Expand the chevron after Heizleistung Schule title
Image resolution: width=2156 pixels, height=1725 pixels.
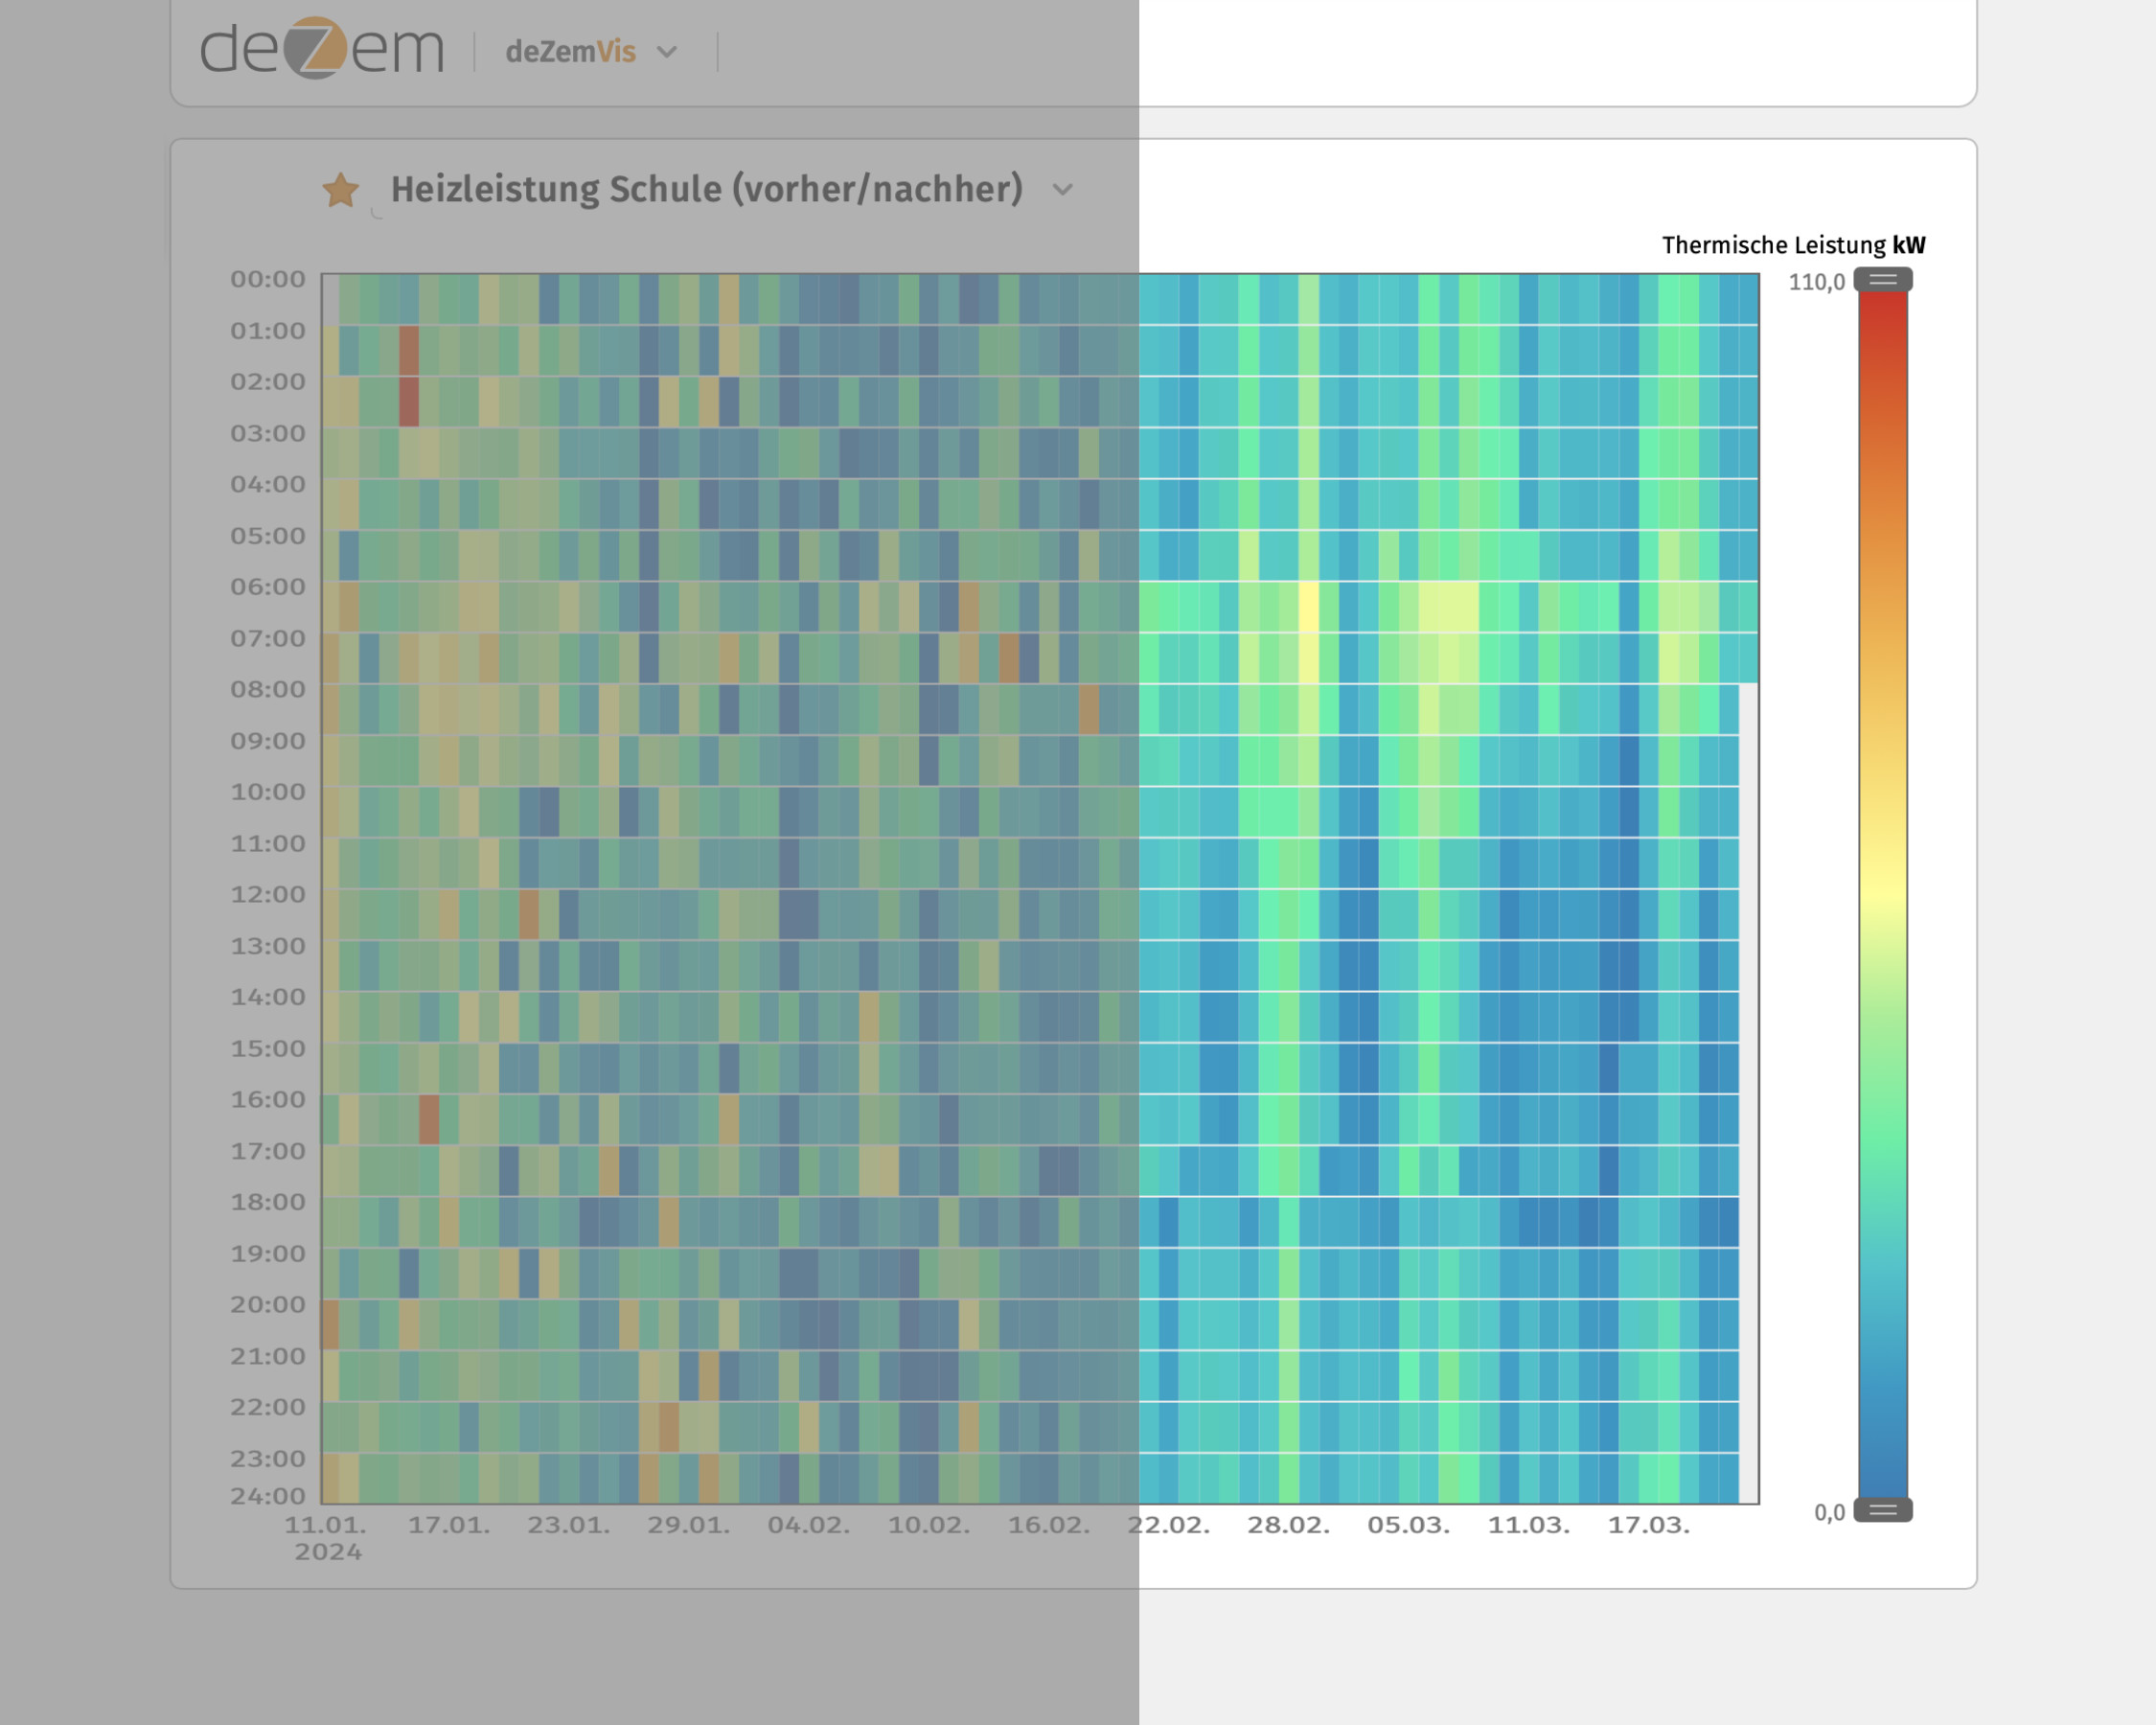pos(1062,189)
